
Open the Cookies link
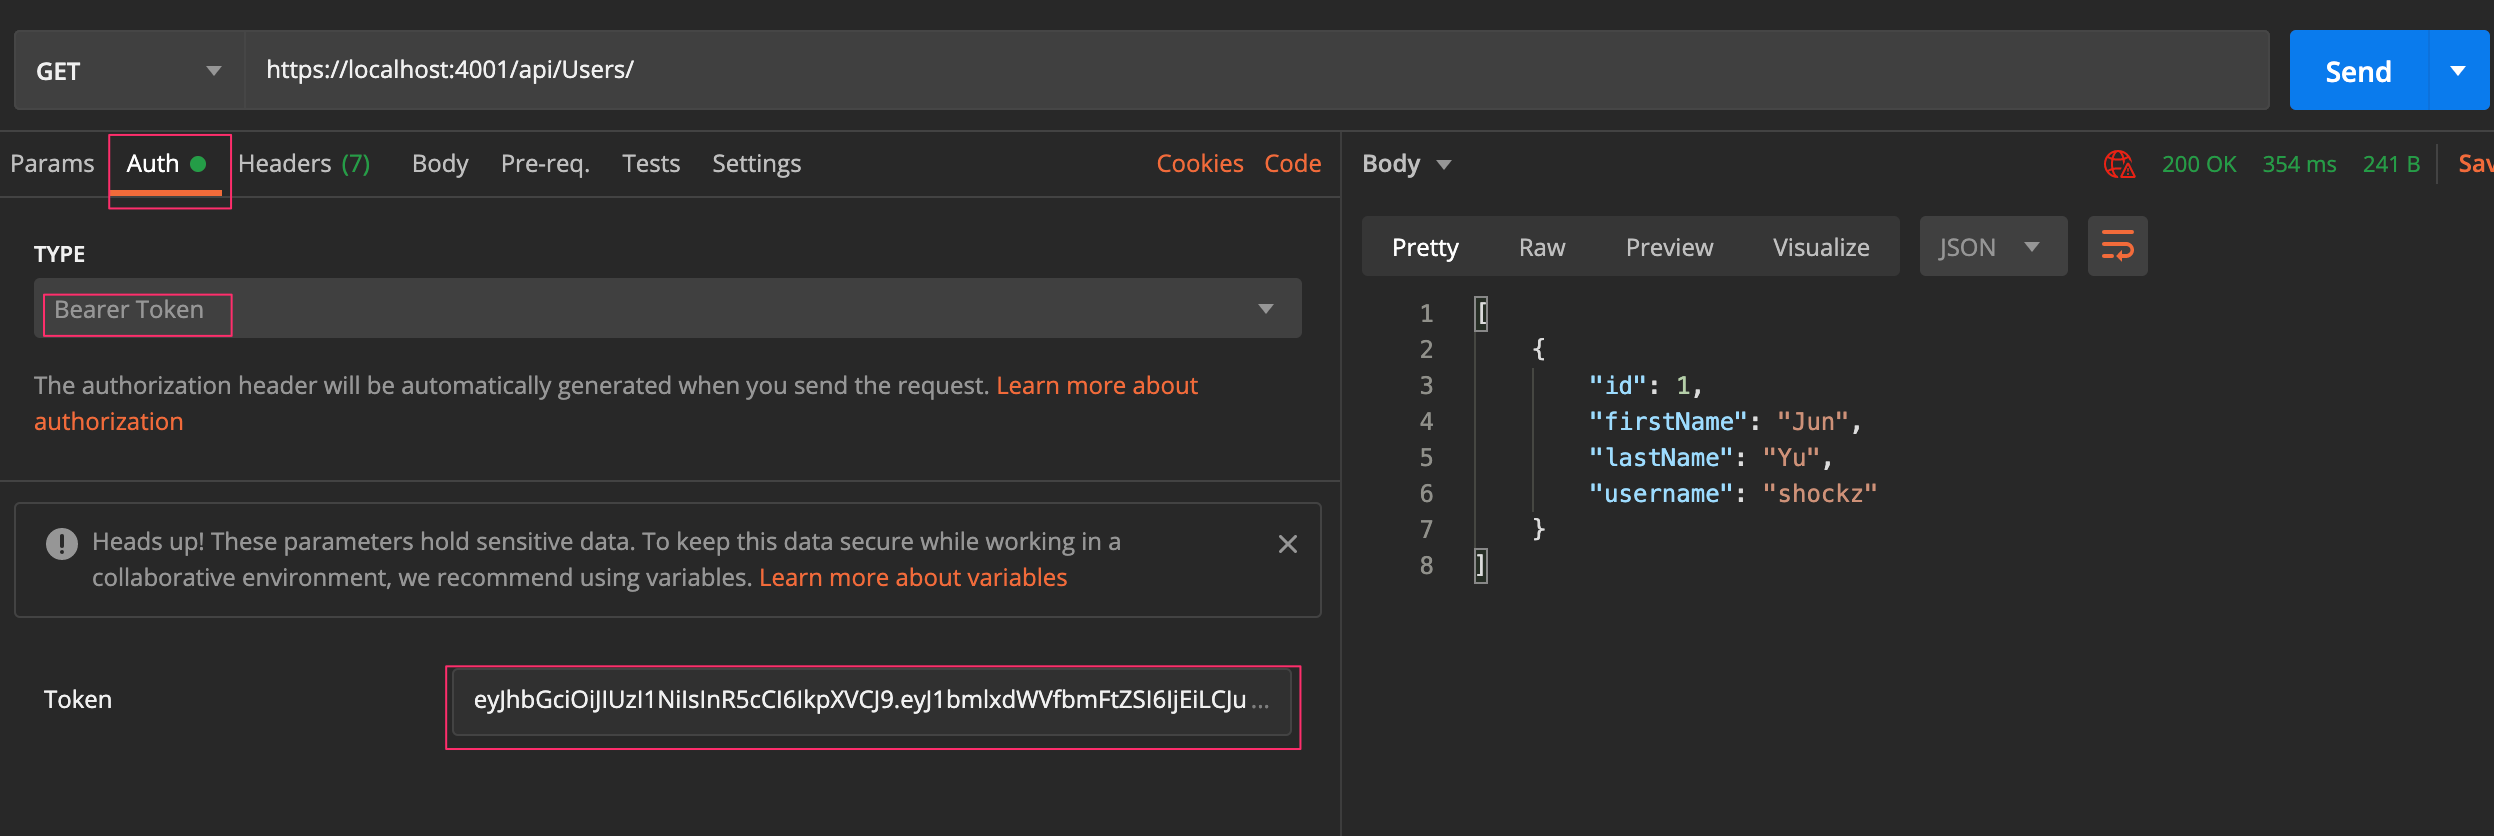tap(1199, 164)
